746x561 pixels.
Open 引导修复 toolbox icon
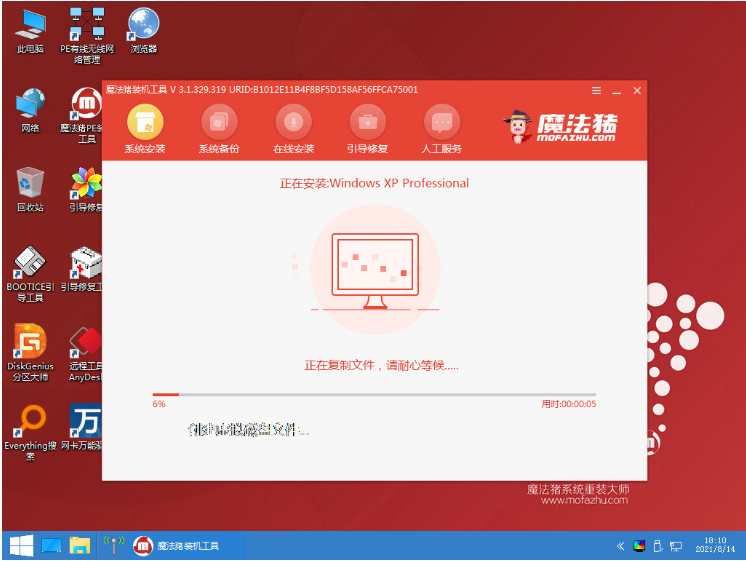[368, 123]
